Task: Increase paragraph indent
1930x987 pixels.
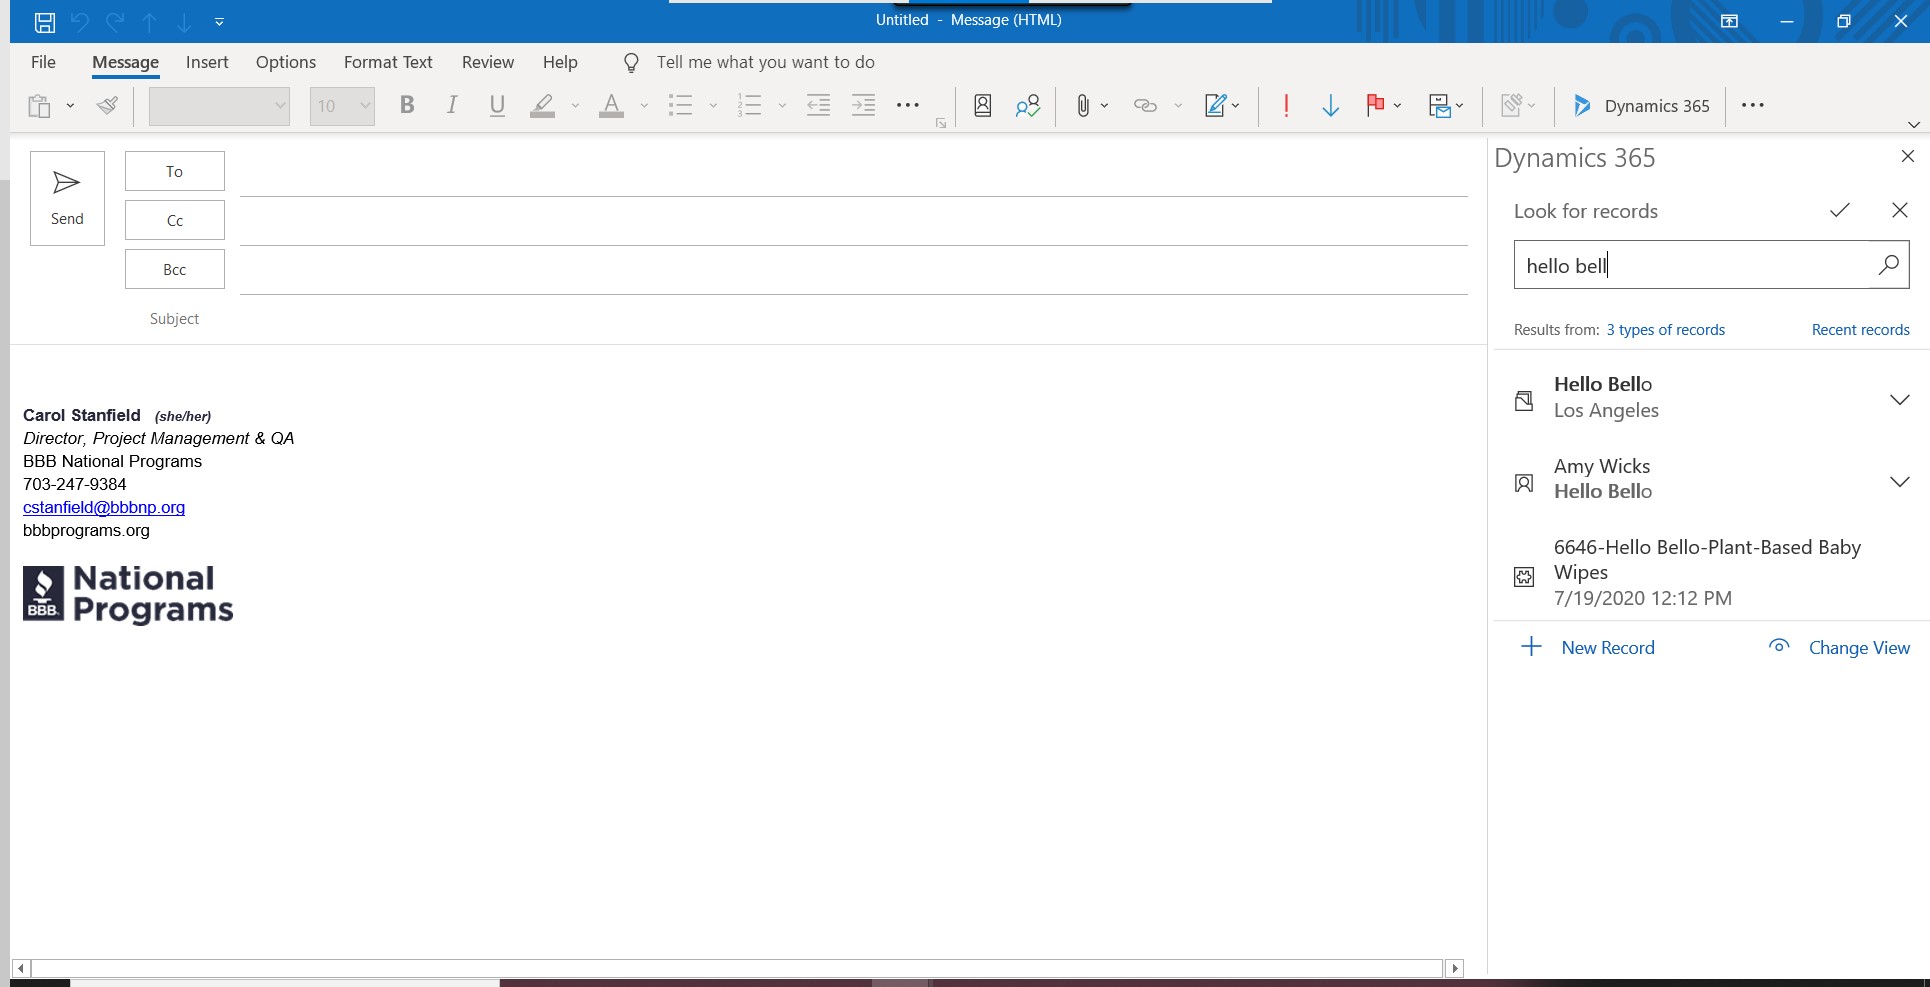Action: [864, 105]
